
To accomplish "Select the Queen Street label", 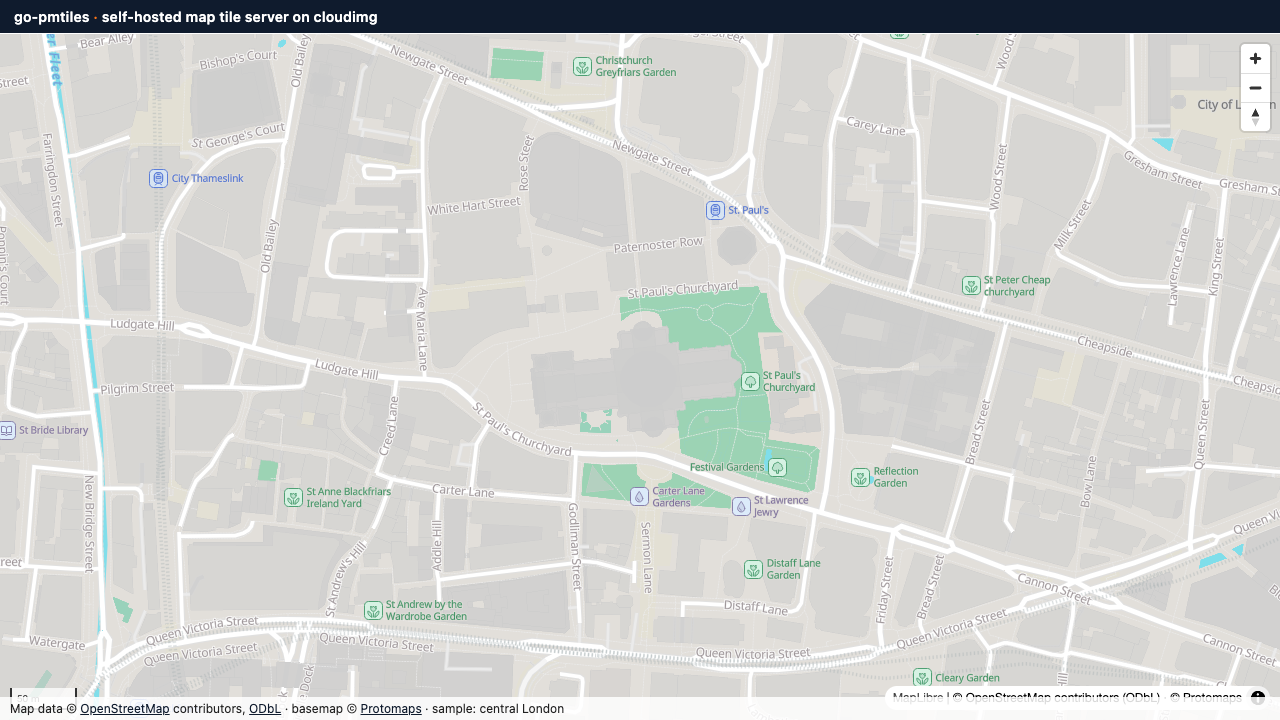I will point(1202,434).
